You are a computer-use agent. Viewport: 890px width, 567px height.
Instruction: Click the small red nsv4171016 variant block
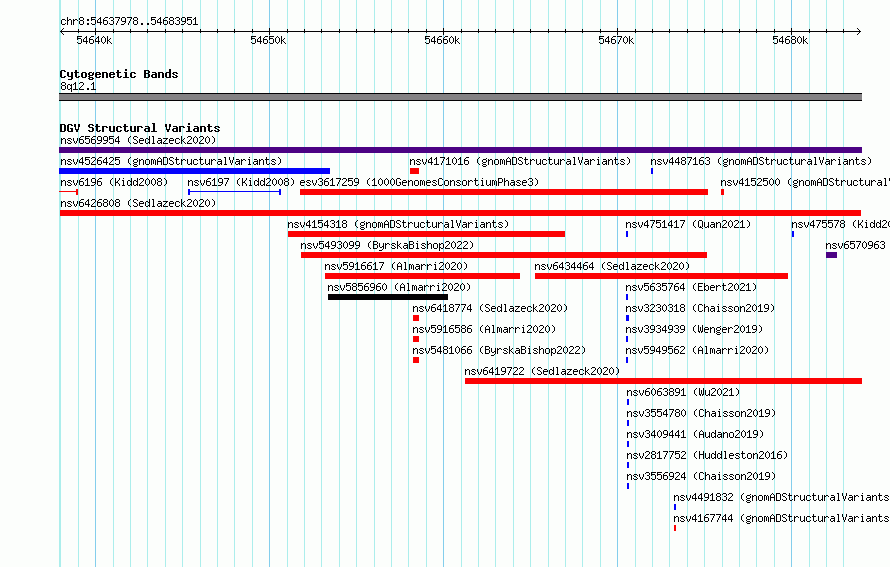(x=414, y=171)
